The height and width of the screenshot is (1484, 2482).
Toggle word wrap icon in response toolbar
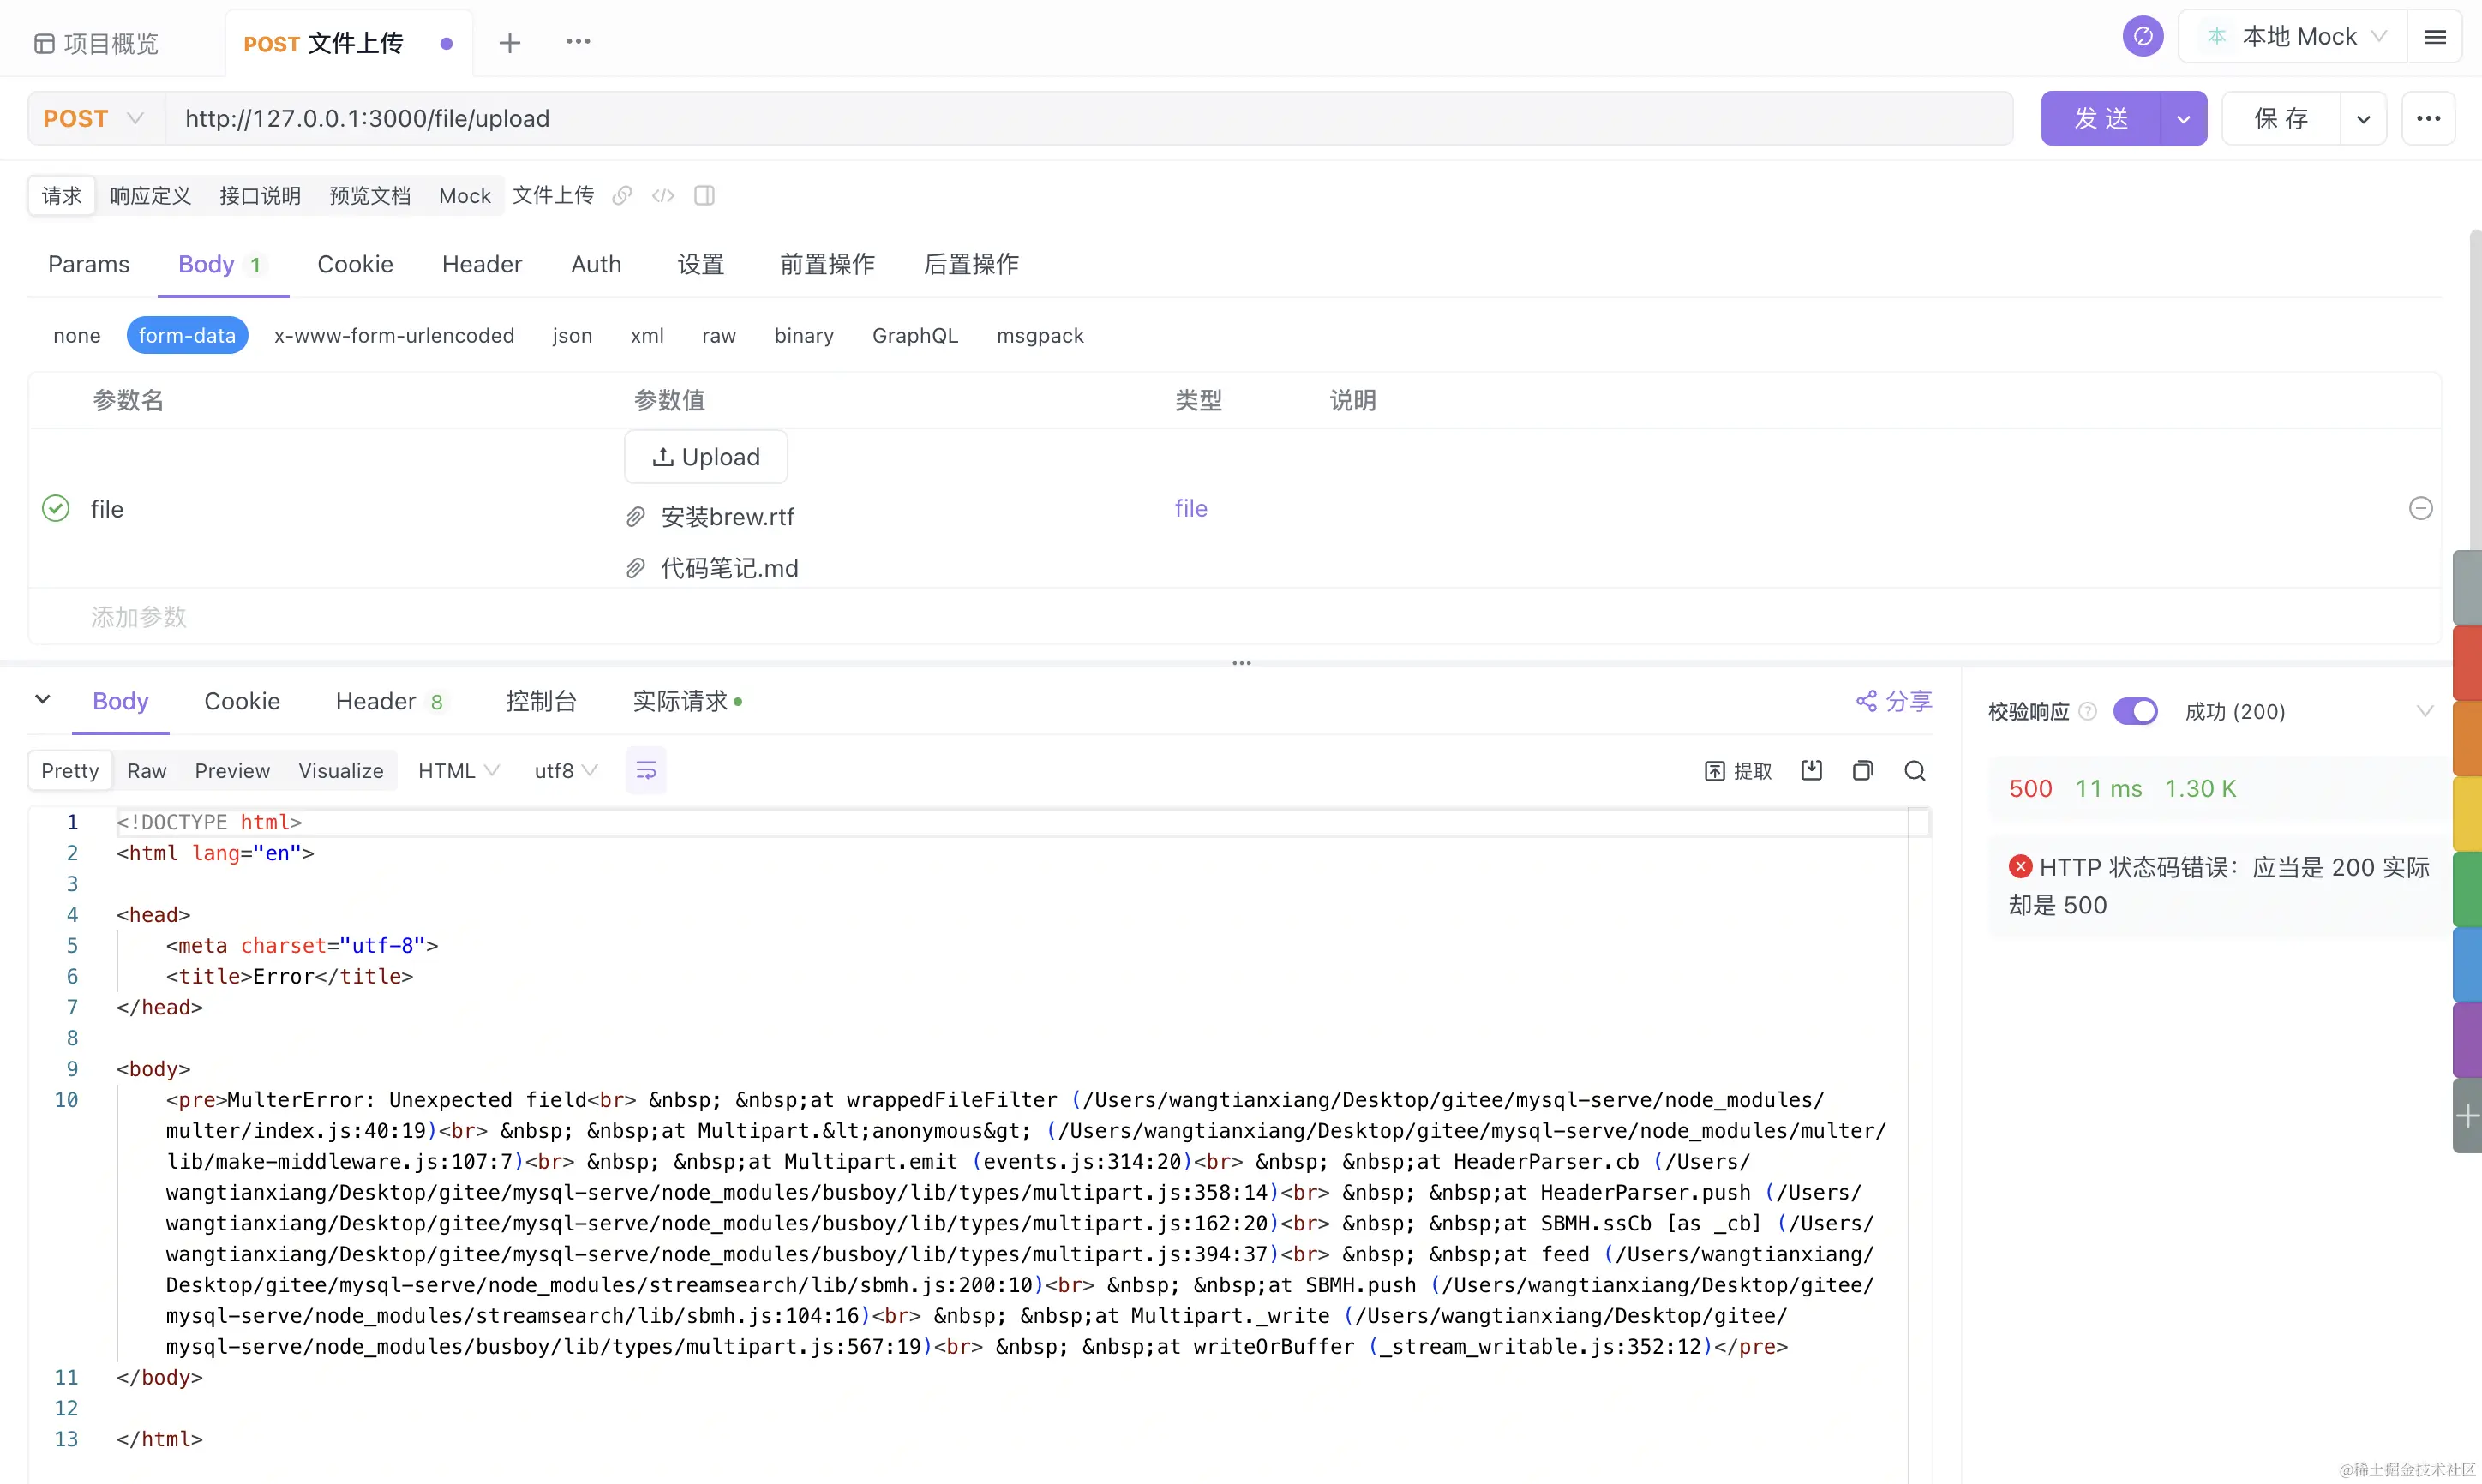coord(646,770)
